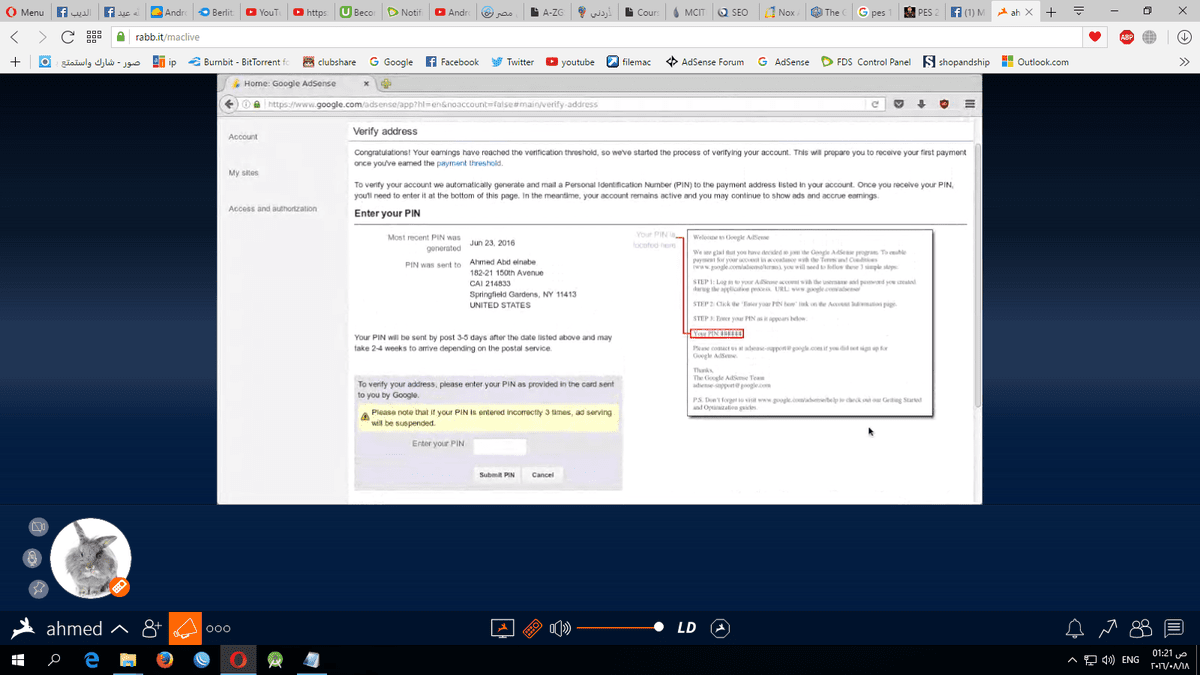This screenshot has width=1200, height=675.
Task: Open the AdSense Forum bookmark
Action: pos(704,62)
